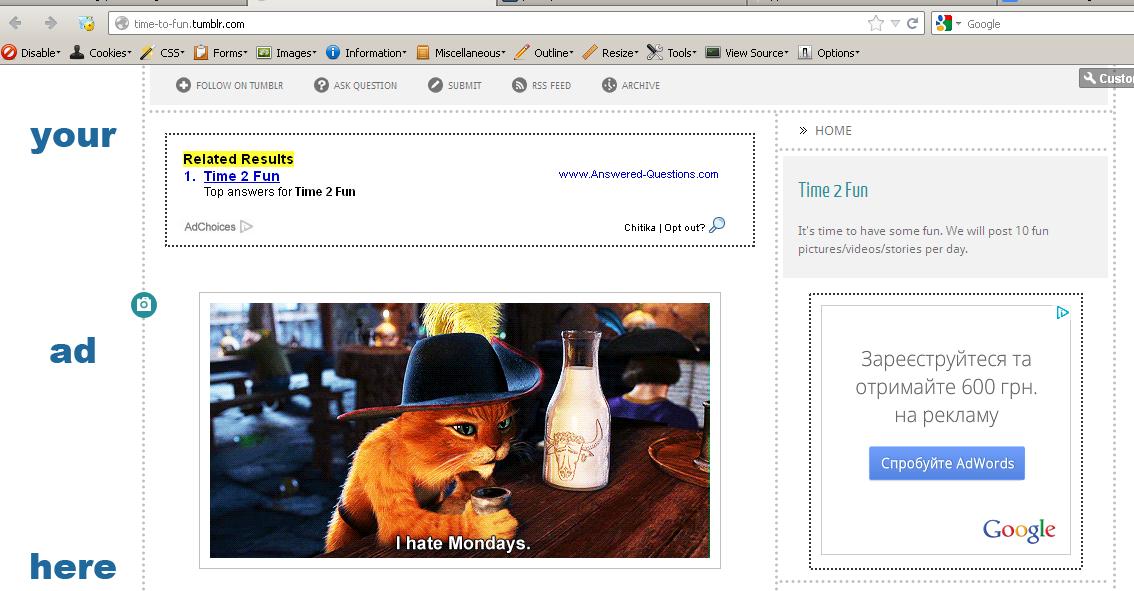Expand the Options dropdown
This screenshot has width=1134, height=591.
coord(829,53)
